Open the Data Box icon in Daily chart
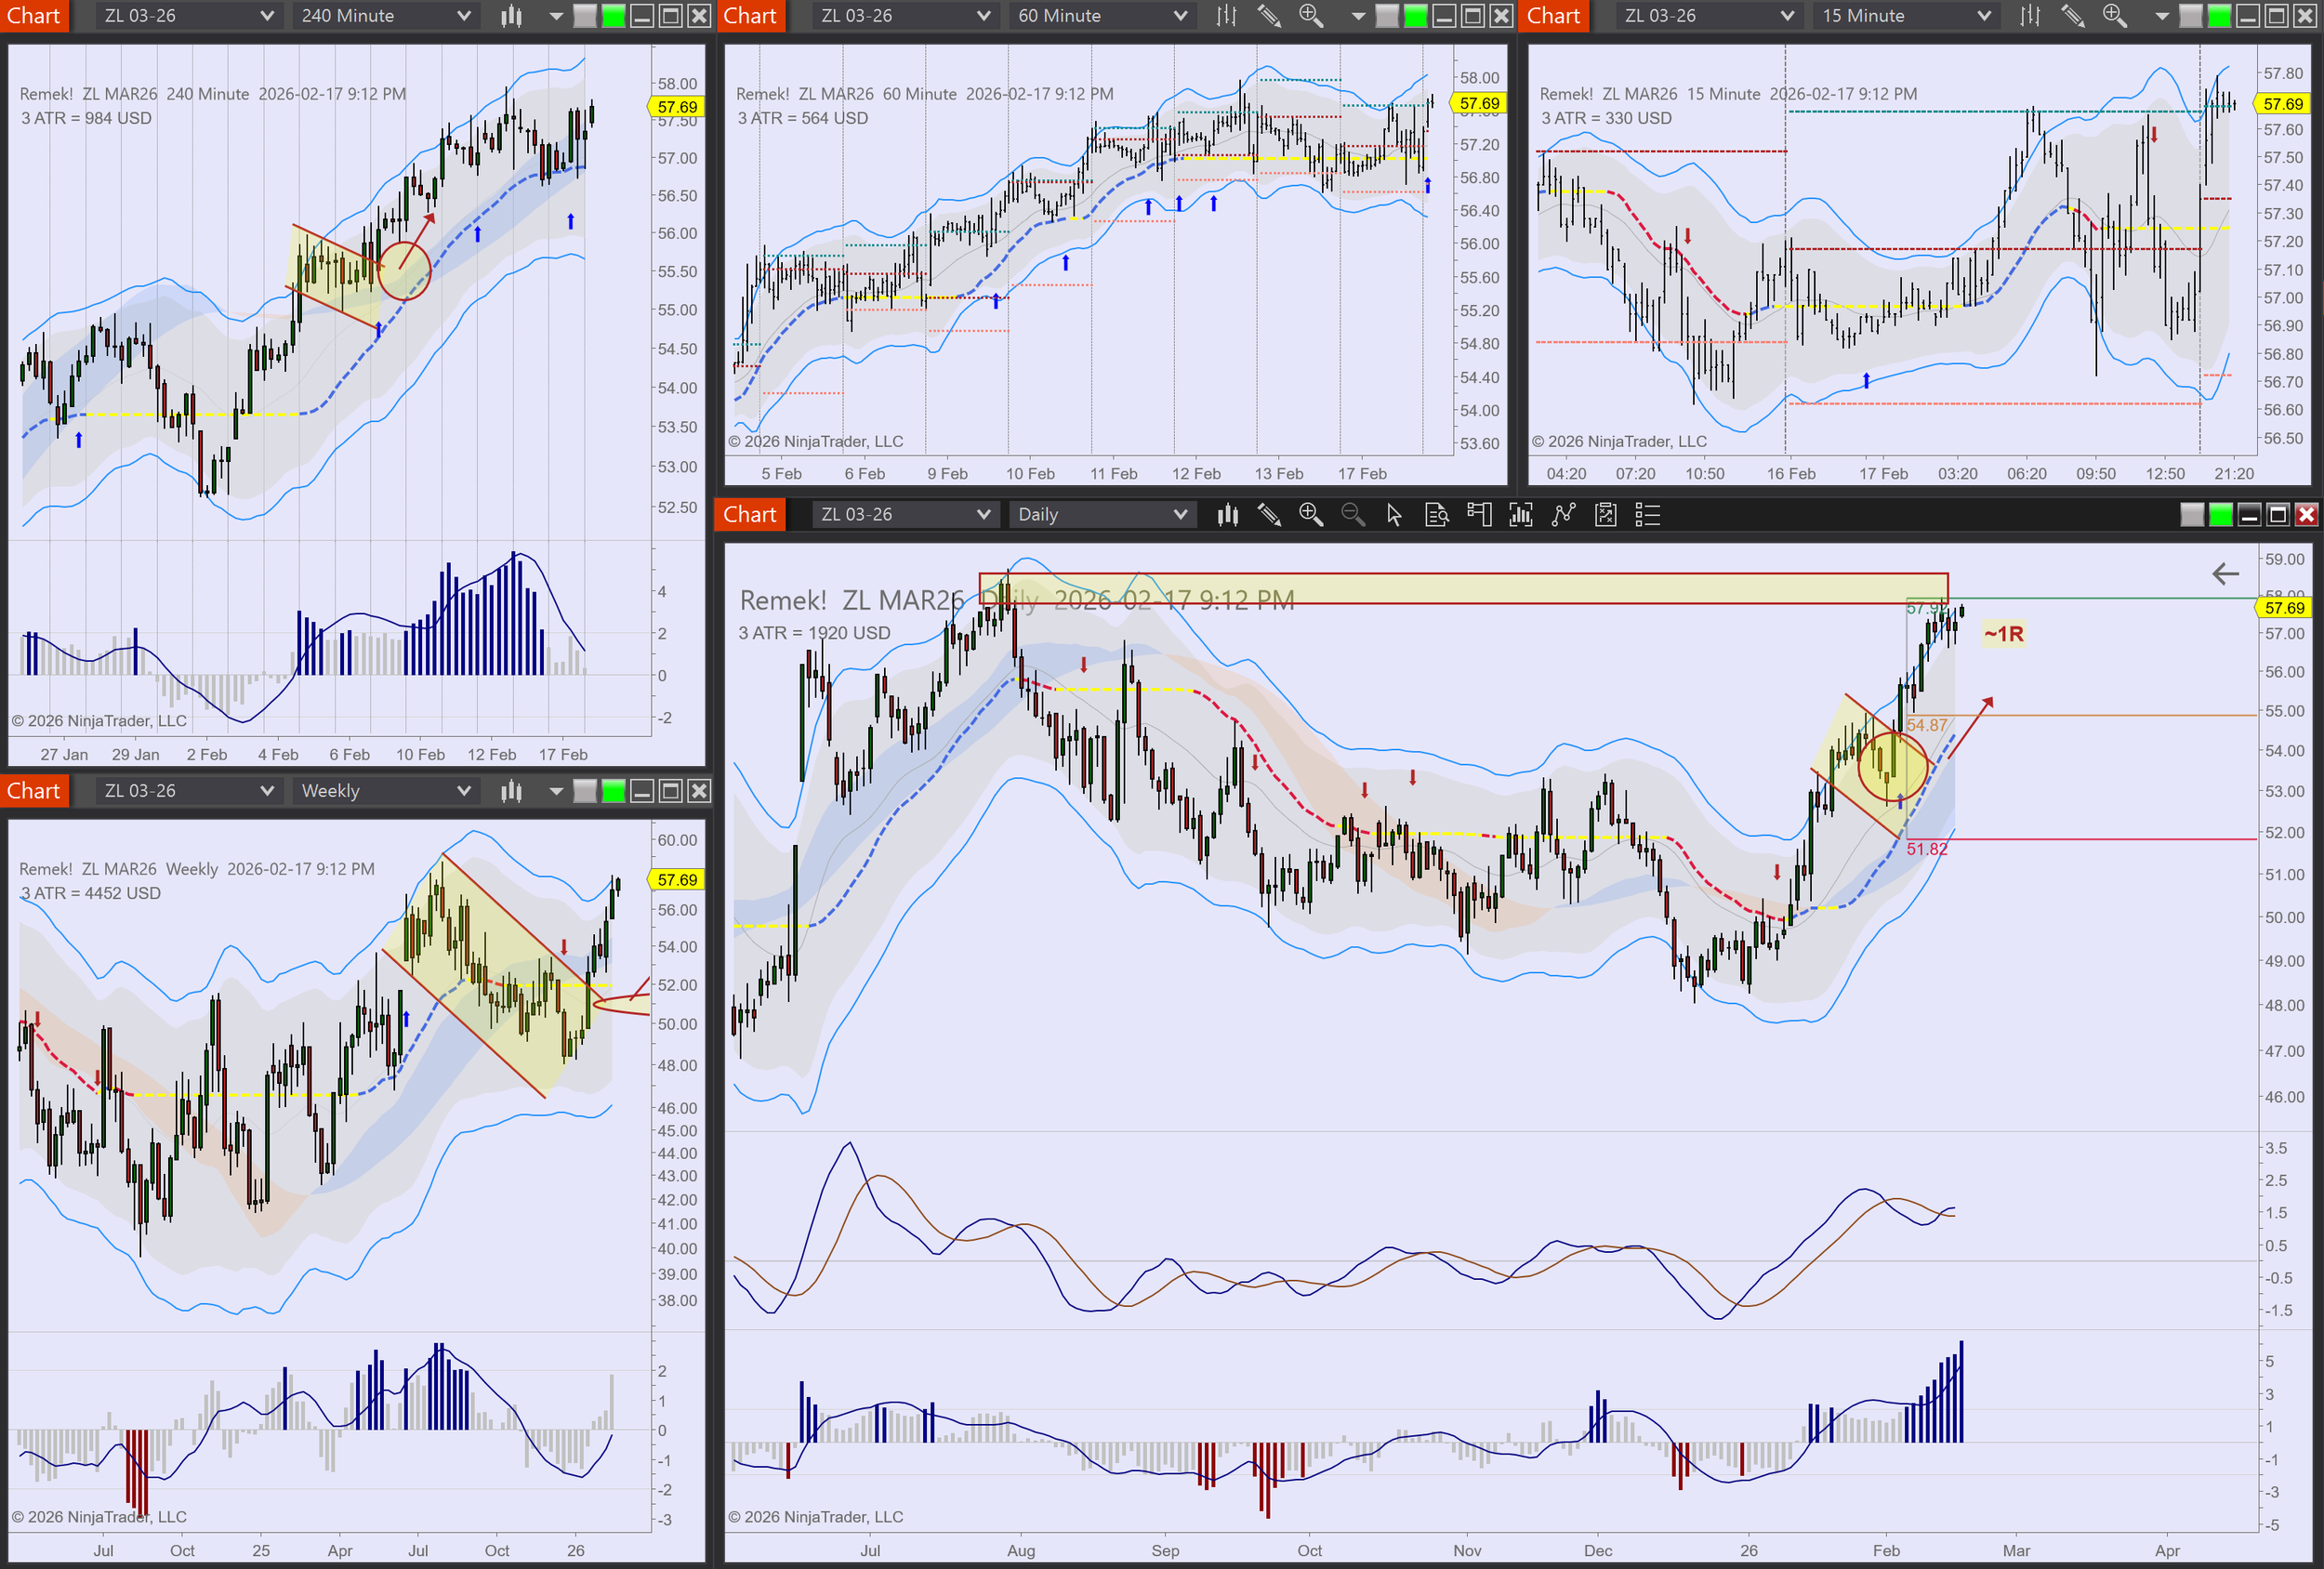Viewport: 2324px width, 1569px height. (1436, 515)
